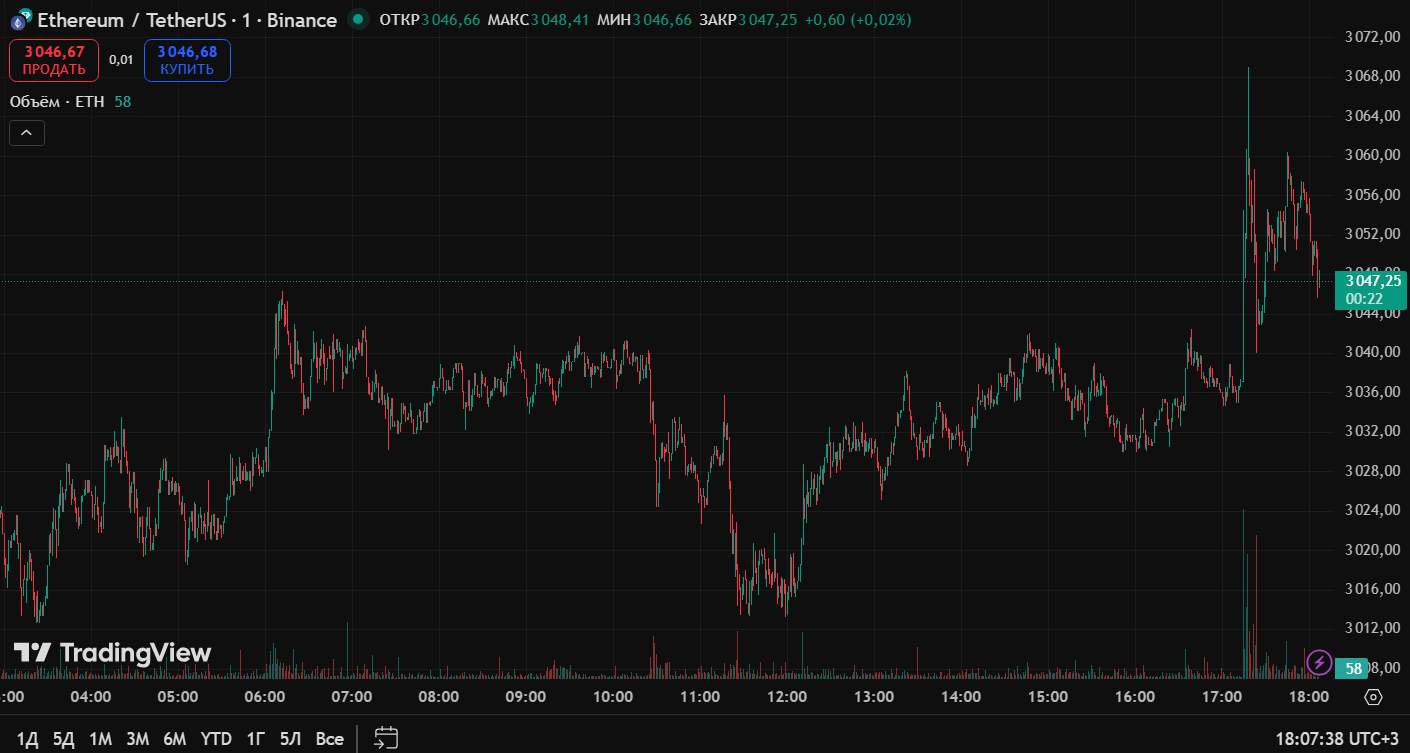Click the 3060,00 level on price scale

click(1370, 155)
